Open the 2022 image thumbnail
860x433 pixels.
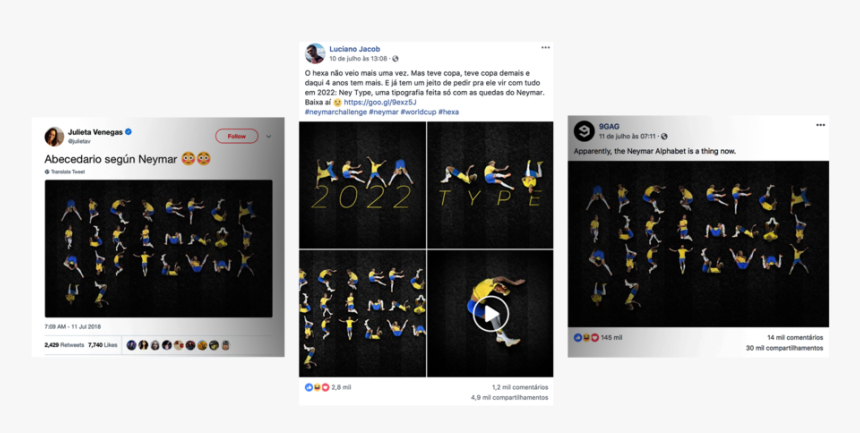pyautogui.click(x=363, y=185)
